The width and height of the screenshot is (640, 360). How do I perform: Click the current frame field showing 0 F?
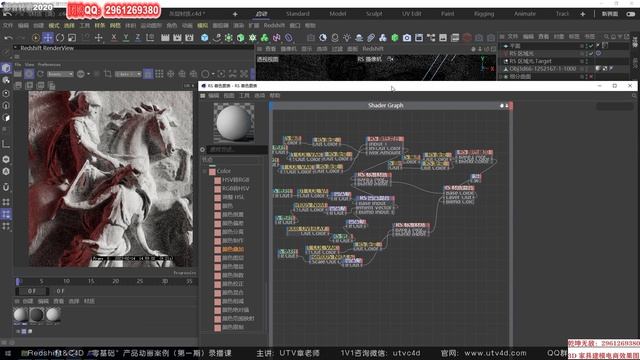point(32,291)
